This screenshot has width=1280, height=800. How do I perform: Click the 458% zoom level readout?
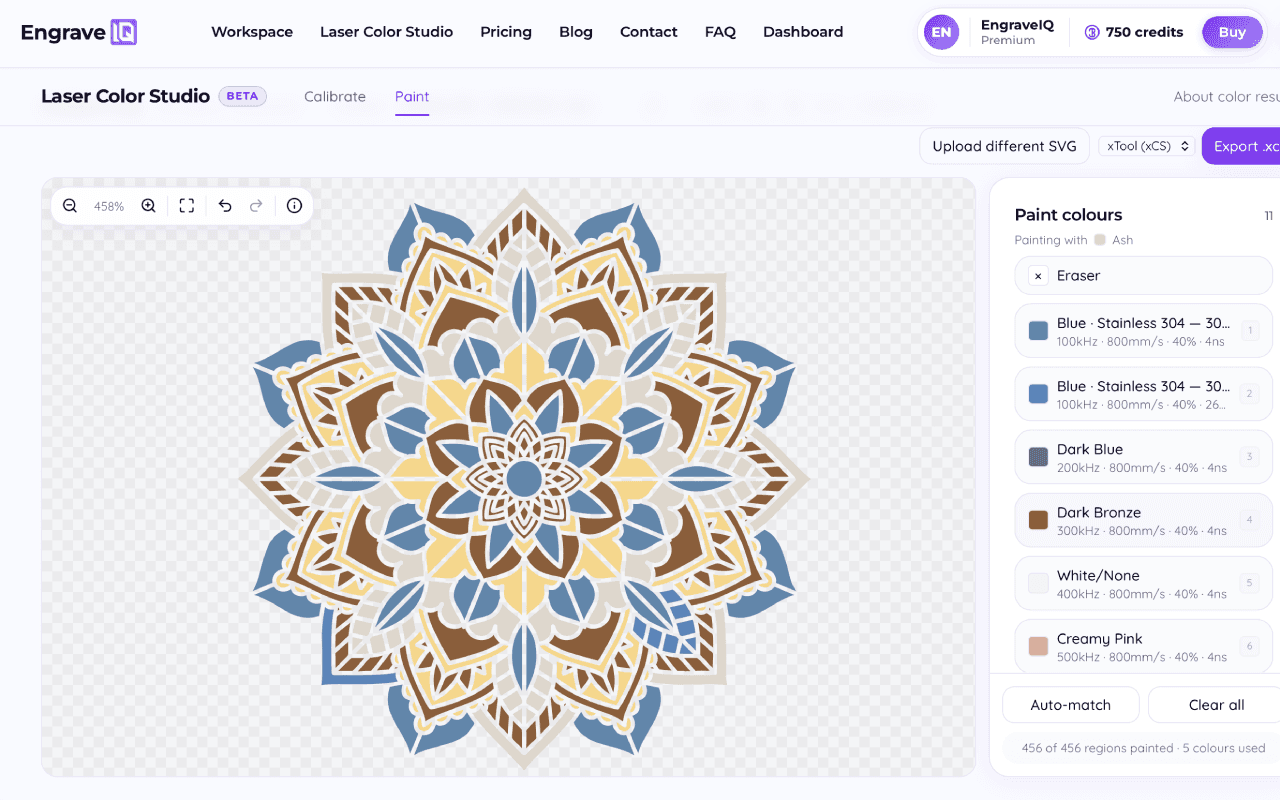[109, 206]
